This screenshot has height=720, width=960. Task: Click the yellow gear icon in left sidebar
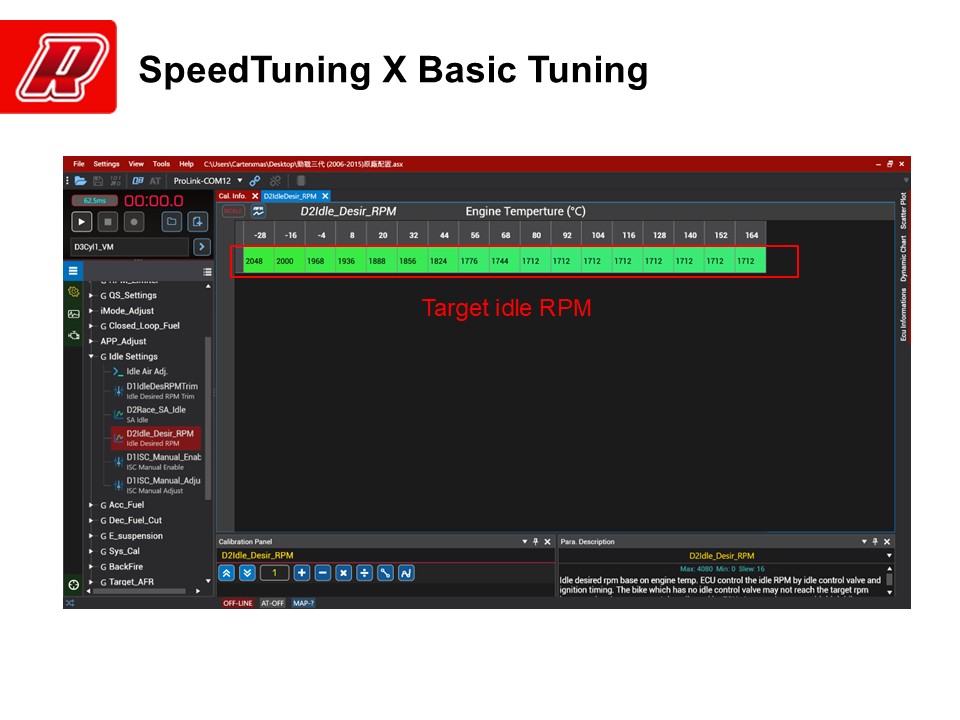73,292
